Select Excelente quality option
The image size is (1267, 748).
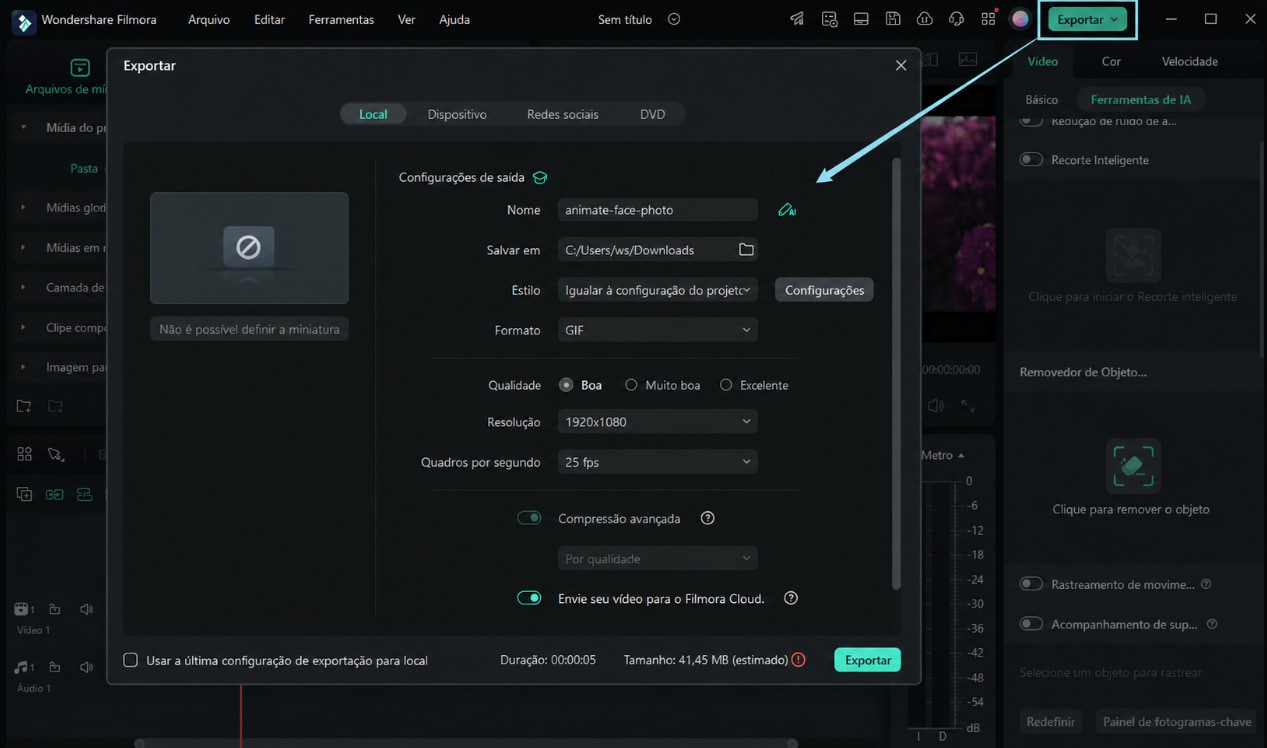(x=726, y=385)
